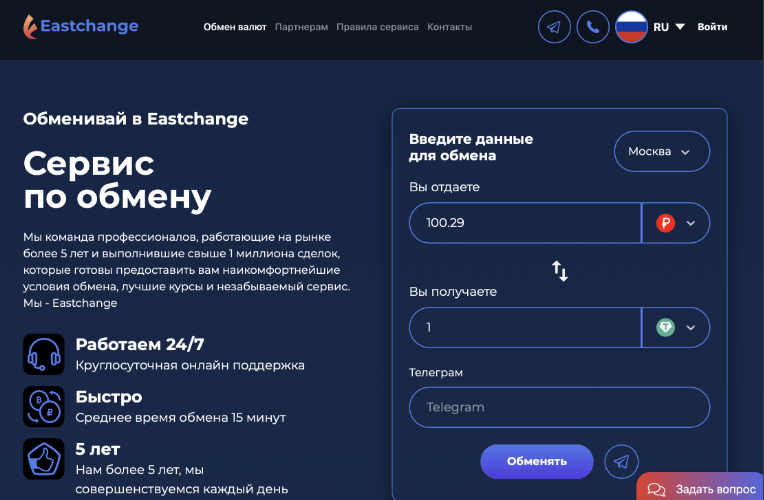Click the phone call icon in header
The height and width of the screenshot is (500, 764).
pos(592,27)
